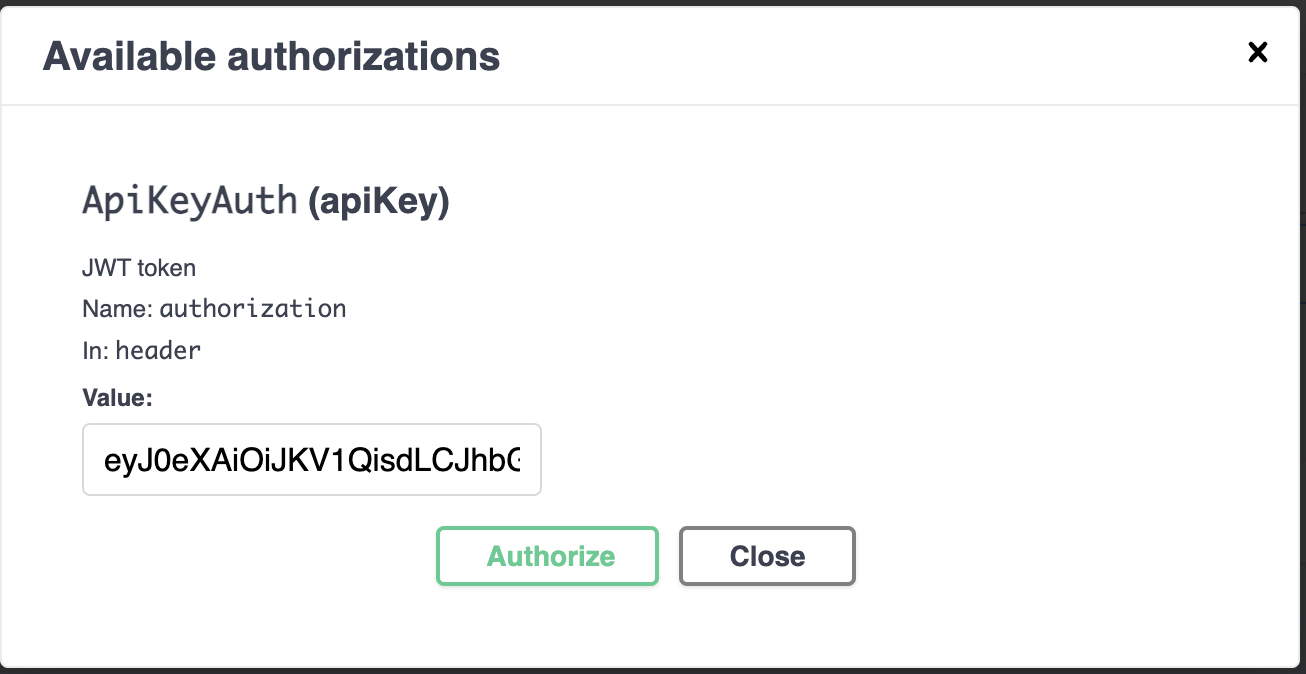The height and width of the screenshot is (674, 1306).
Task: Click the "In:" label
Action: [x=95, y=350]
